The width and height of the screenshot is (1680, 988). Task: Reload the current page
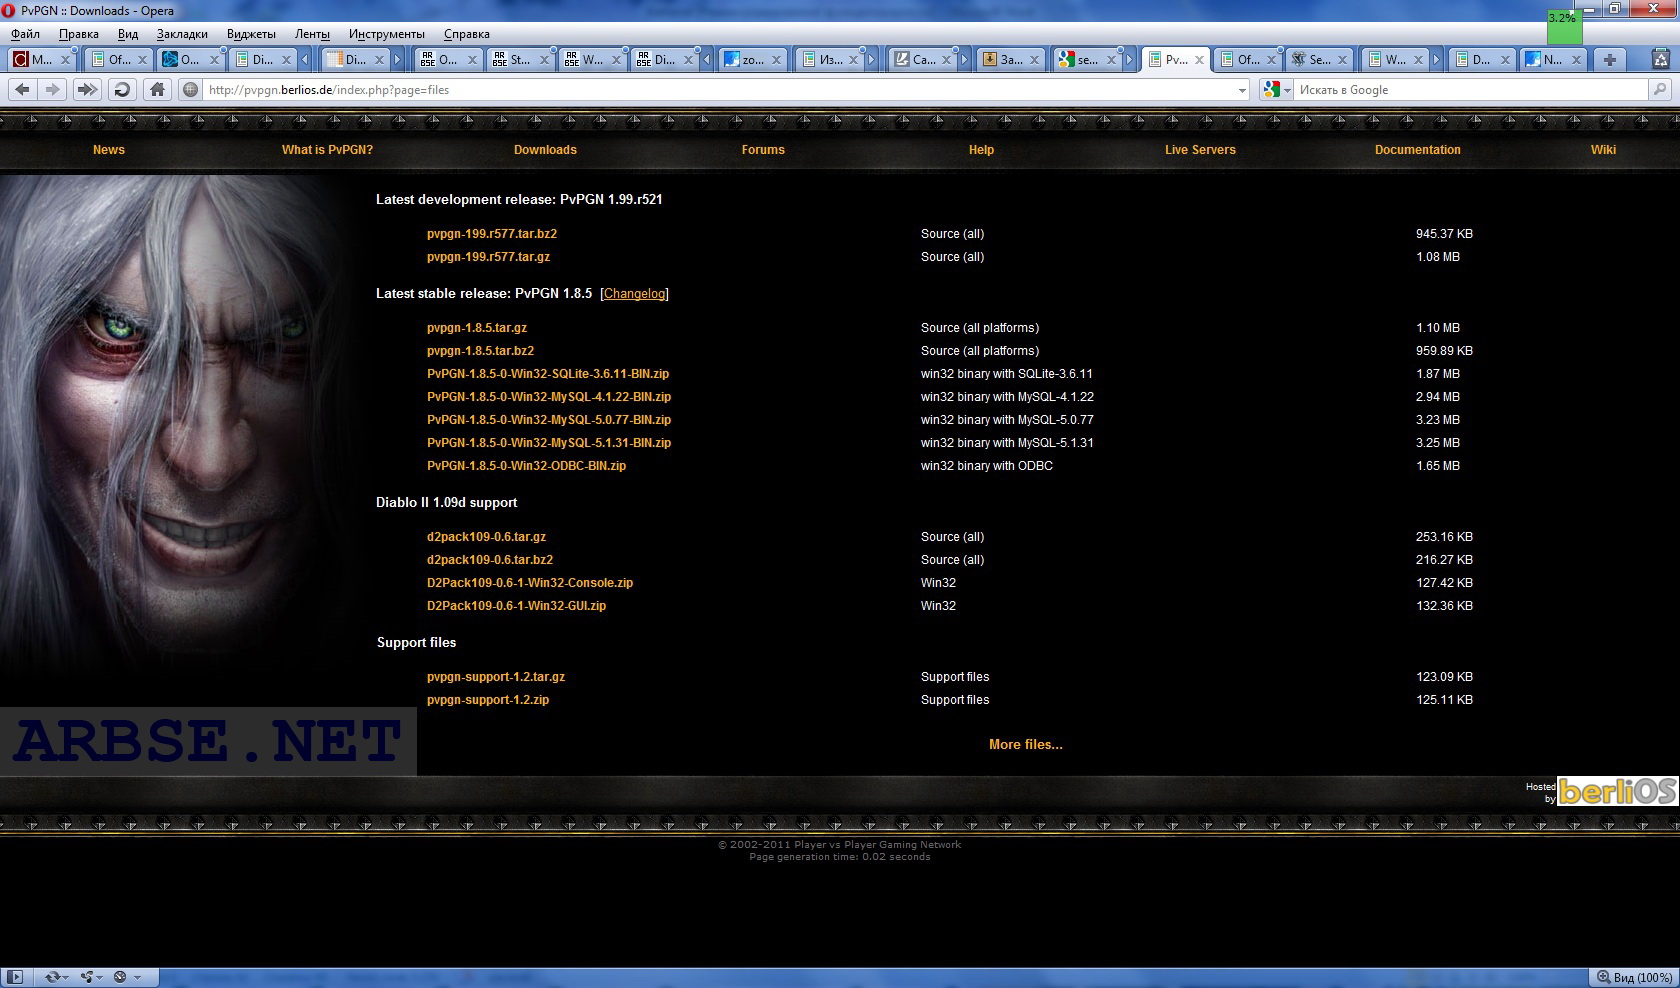pos(122,89)
